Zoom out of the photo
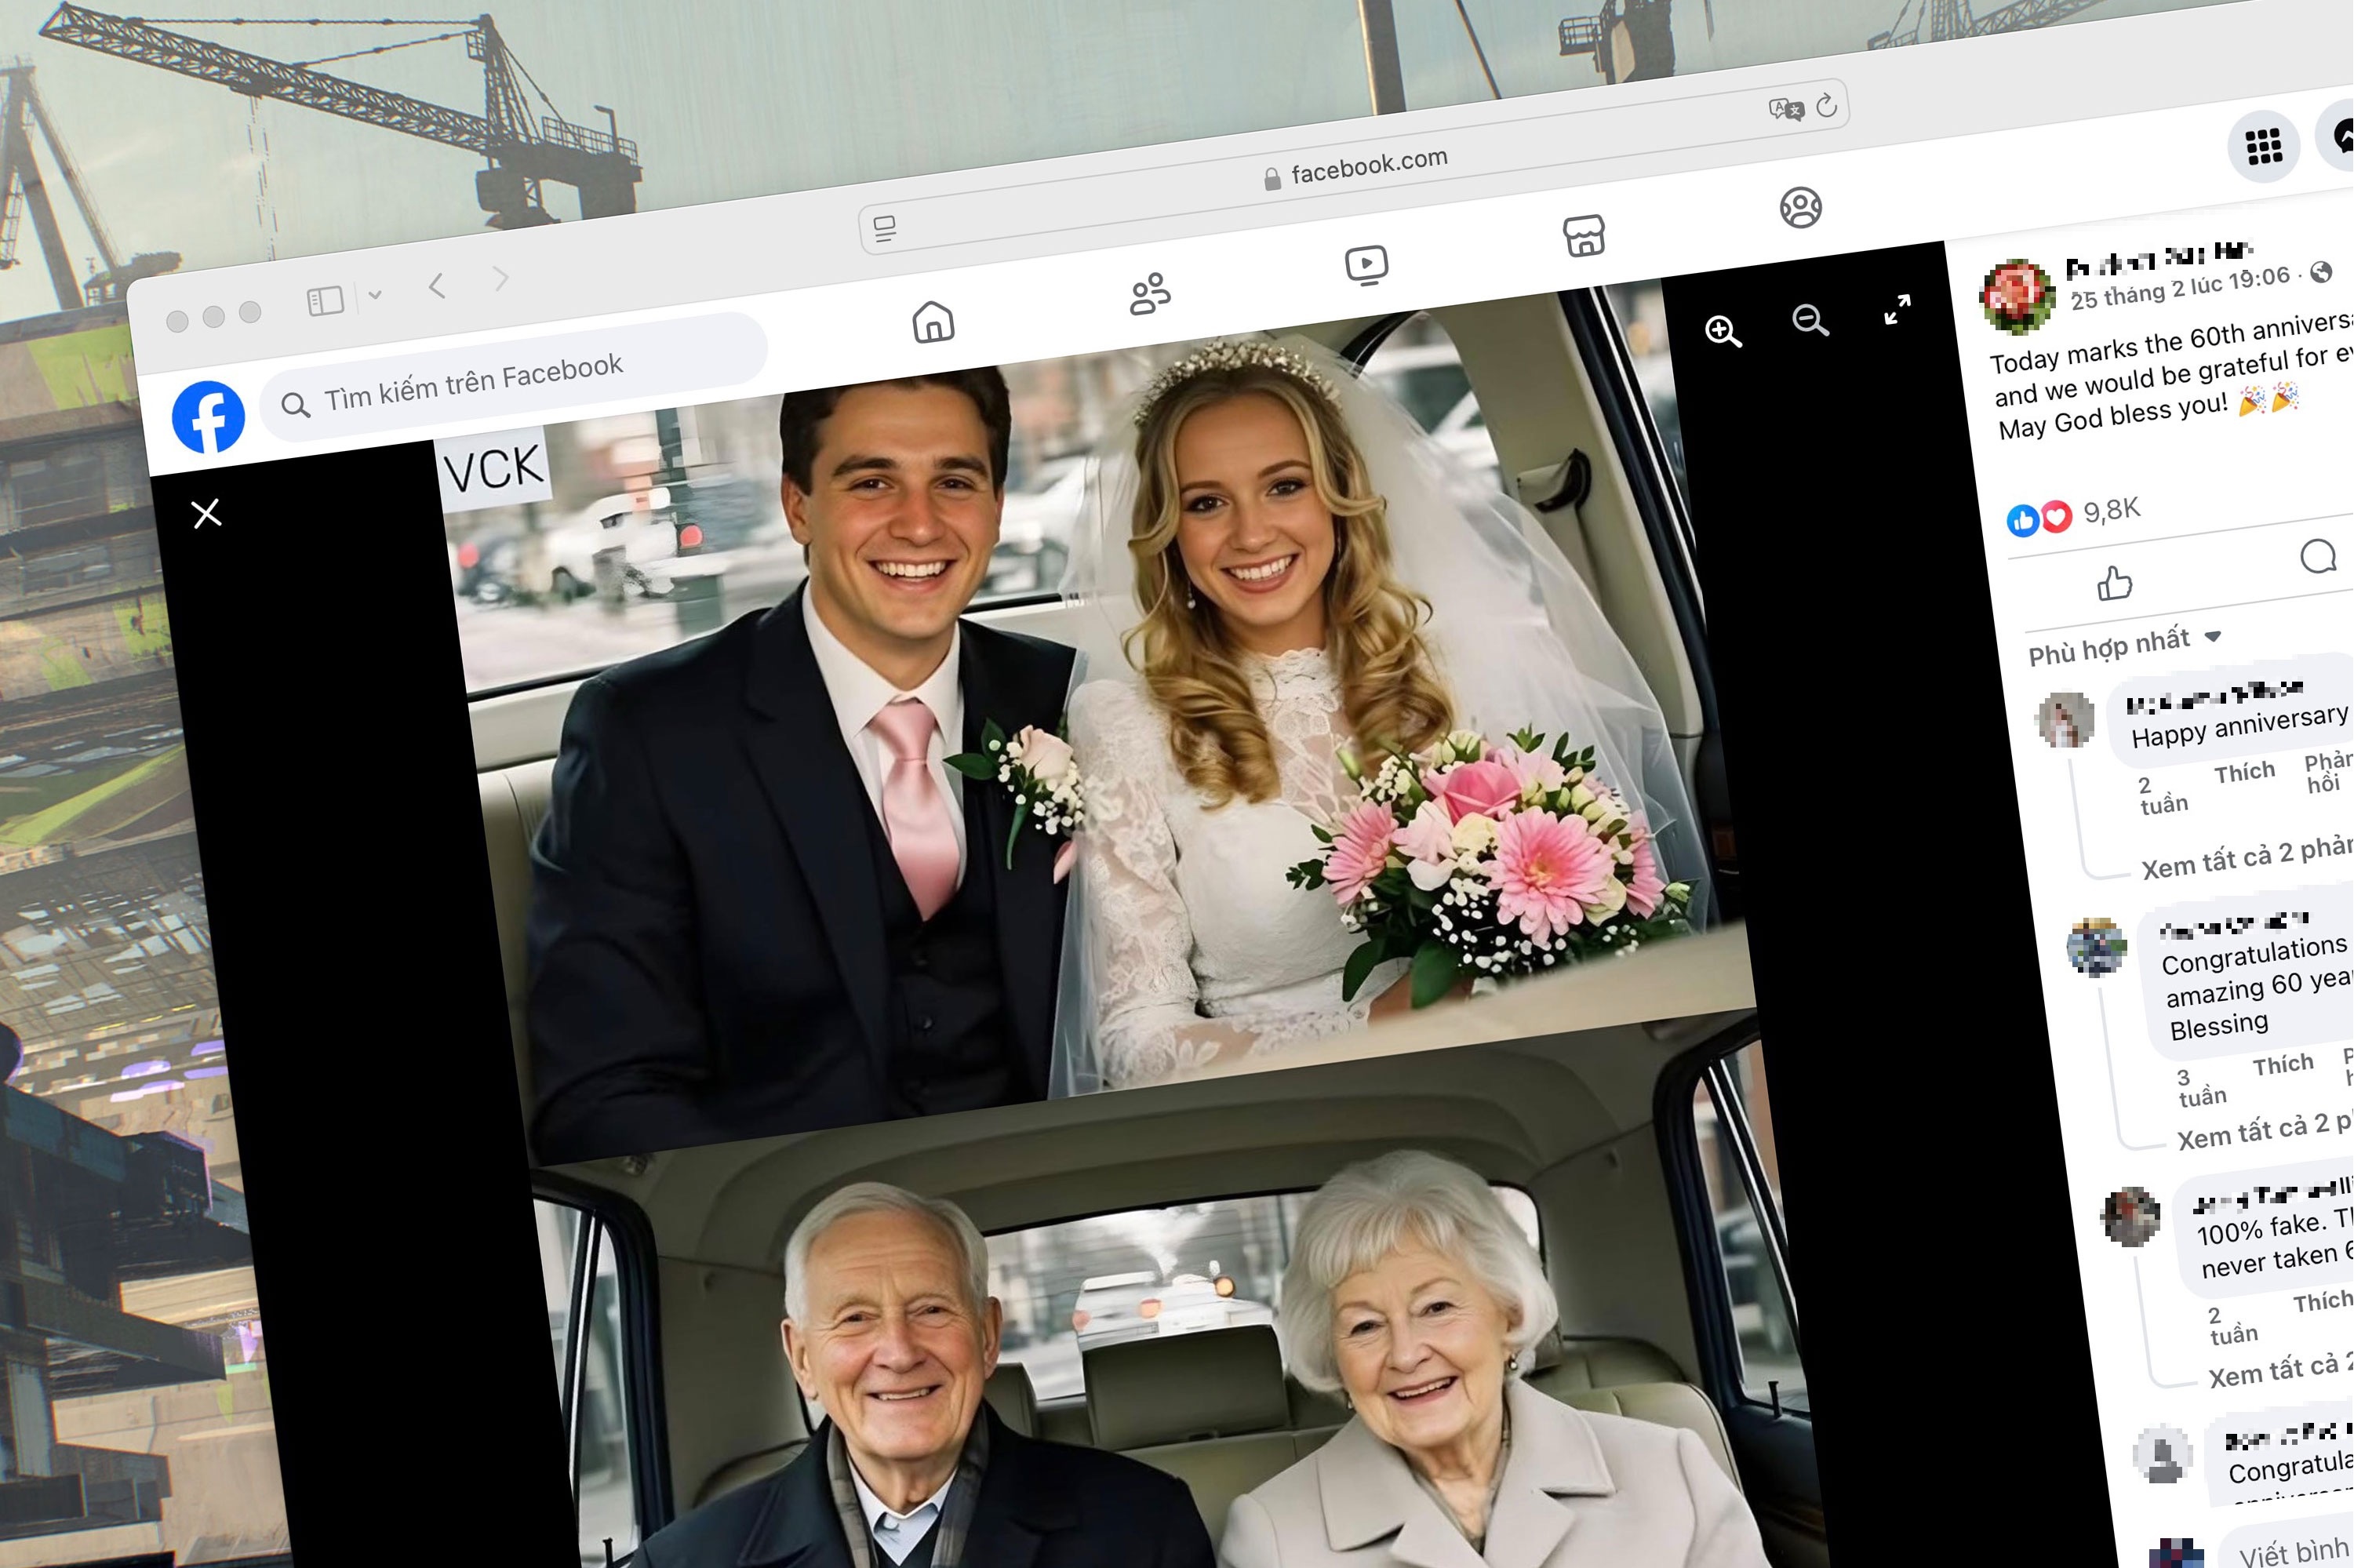This screenshot has height=1568, width=2354. 1810,320
